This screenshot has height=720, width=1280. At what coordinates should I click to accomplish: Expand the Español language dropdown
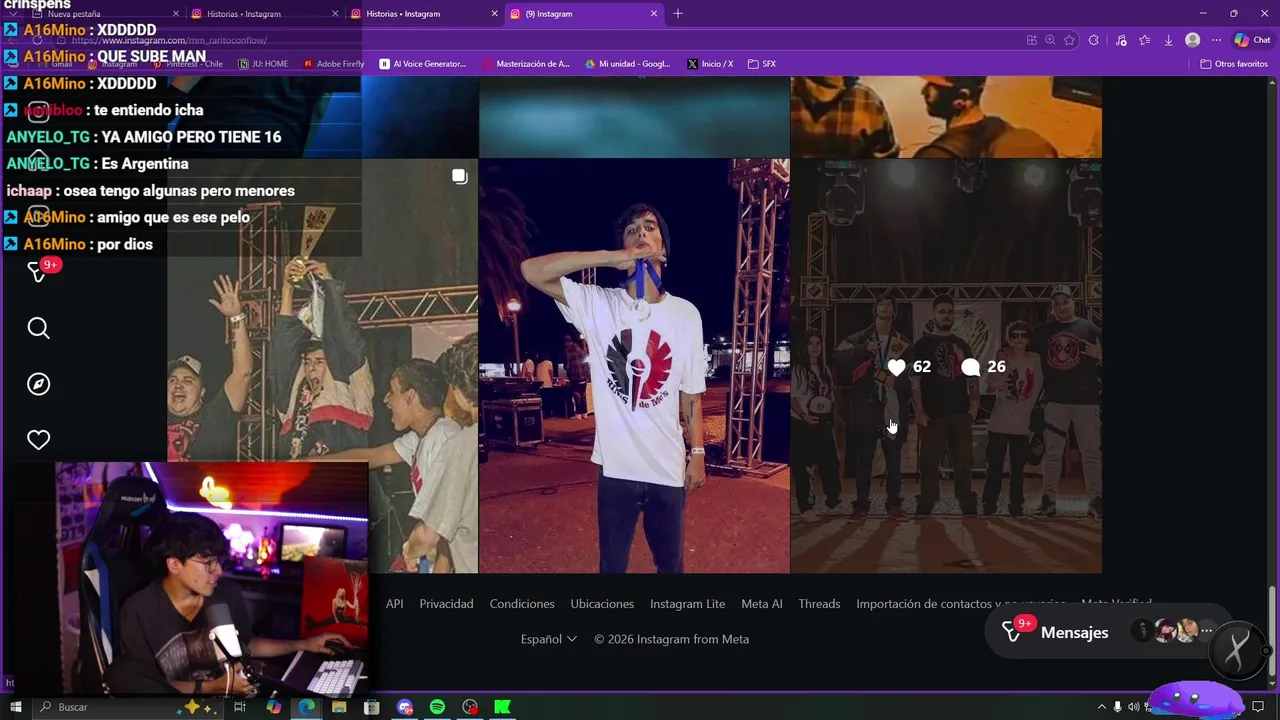(549, 639)
